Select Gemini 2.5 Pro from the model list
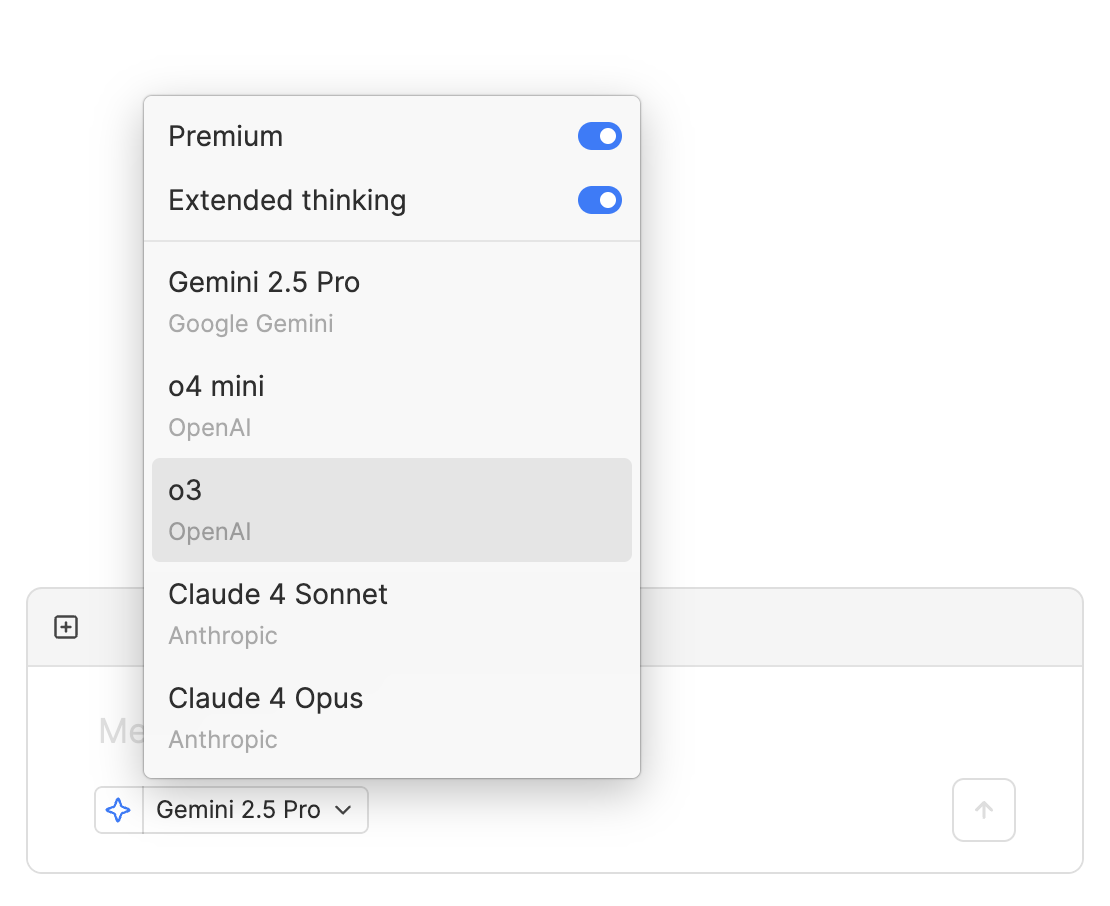The height and width of the screenshot is (906, 1110). (391, 302)
